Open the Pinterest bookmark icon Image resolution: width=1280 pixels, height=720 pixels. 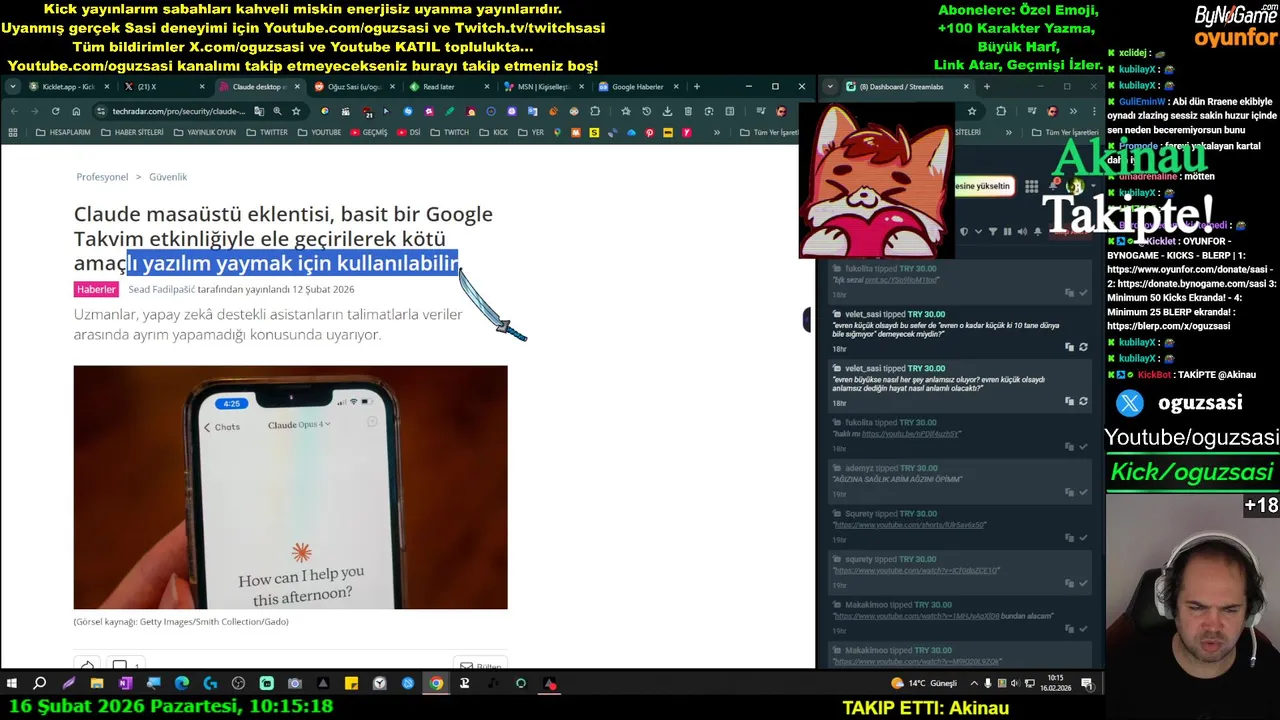[650, 132]
